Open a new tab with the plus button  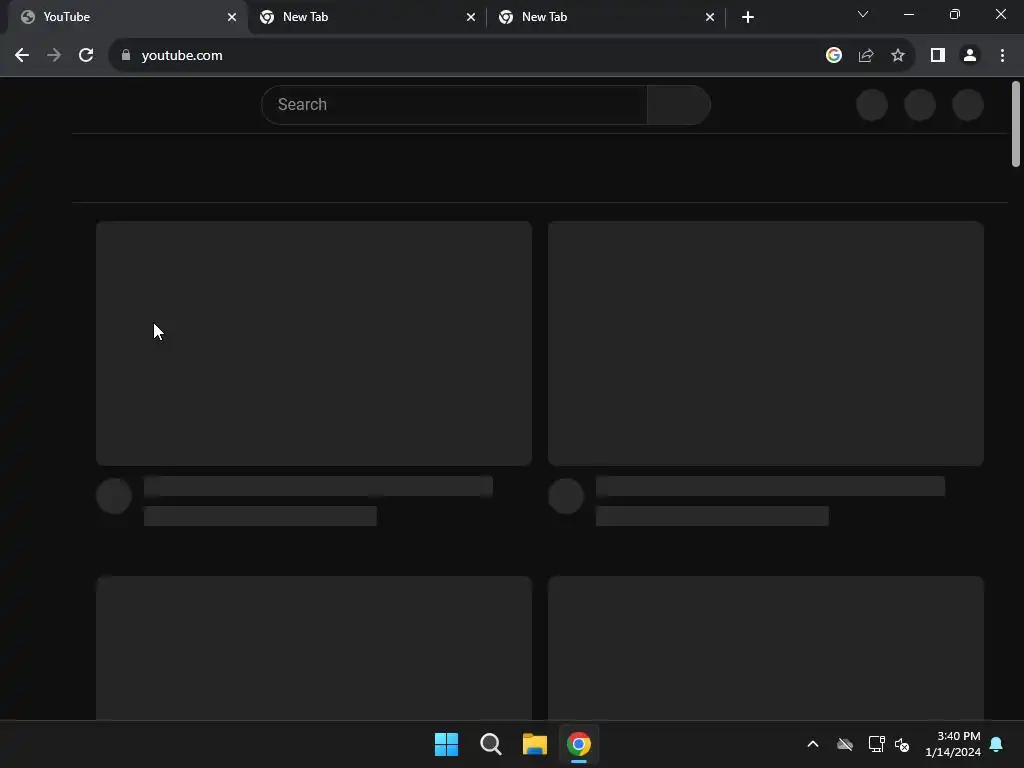pos(748,17)
